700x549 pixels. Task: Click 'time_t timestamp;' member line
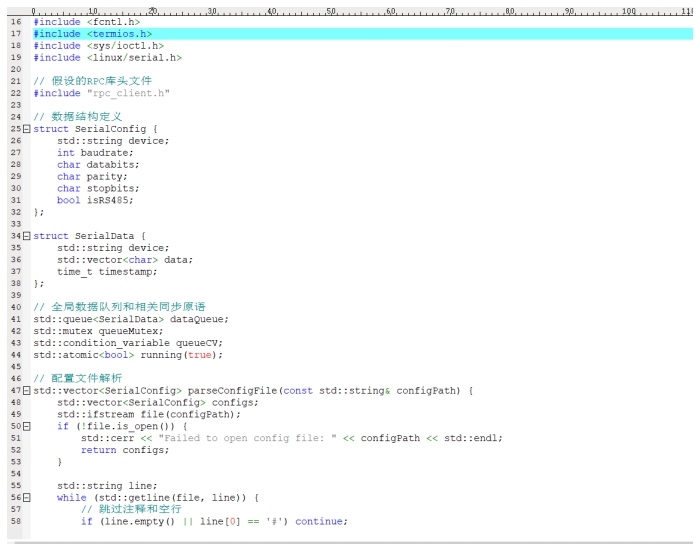pos(106,272)
